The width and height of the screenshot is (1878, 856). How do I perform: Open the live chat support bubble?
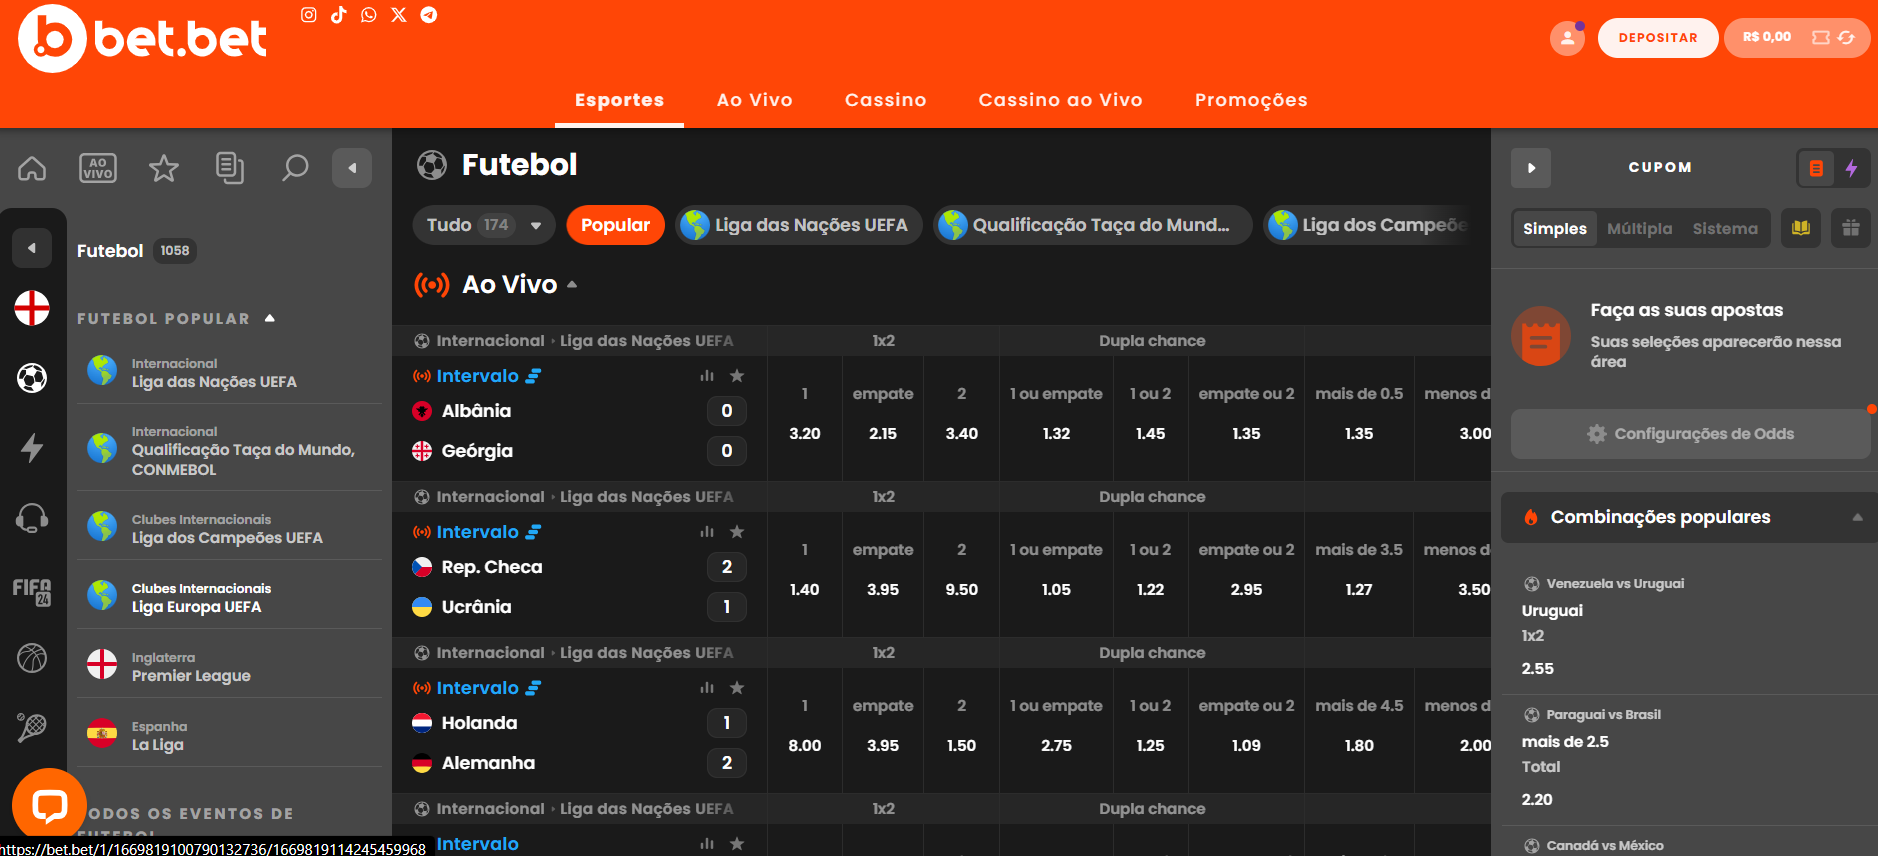[x=49, y=804]
